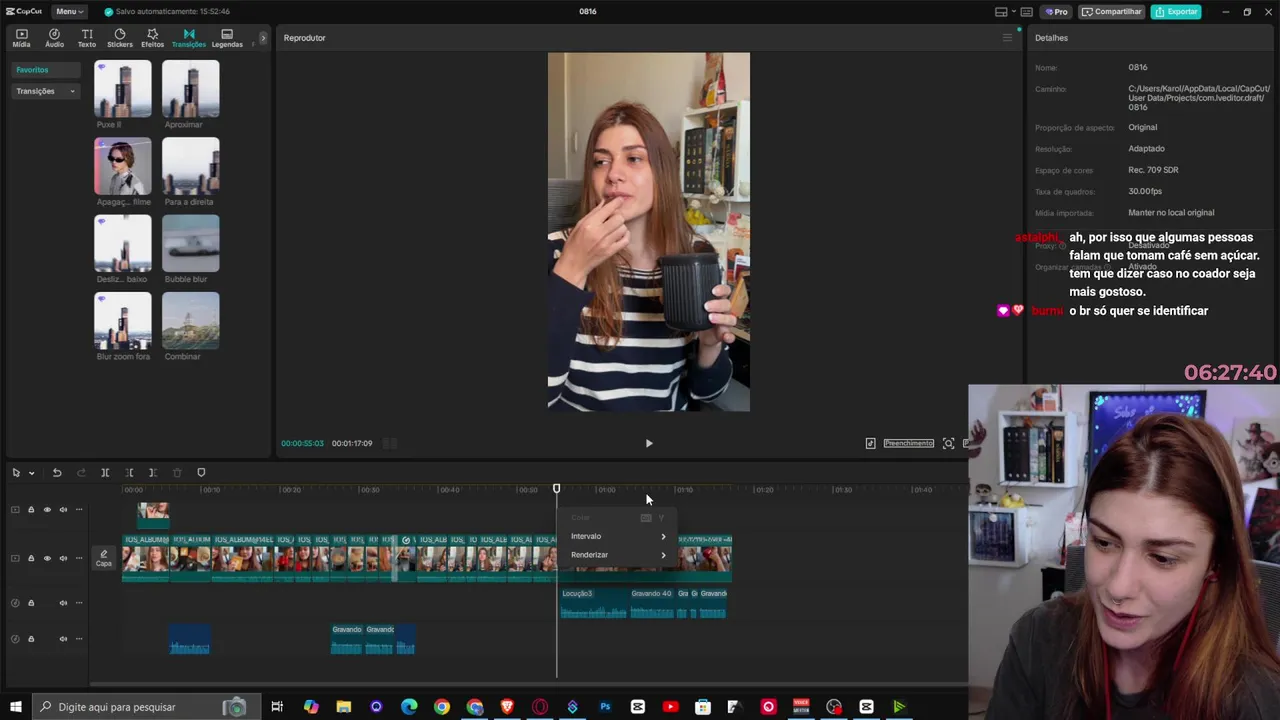
Task: Select the pointer selection tool
Action: pyautogui.click(x=16, y=473)
